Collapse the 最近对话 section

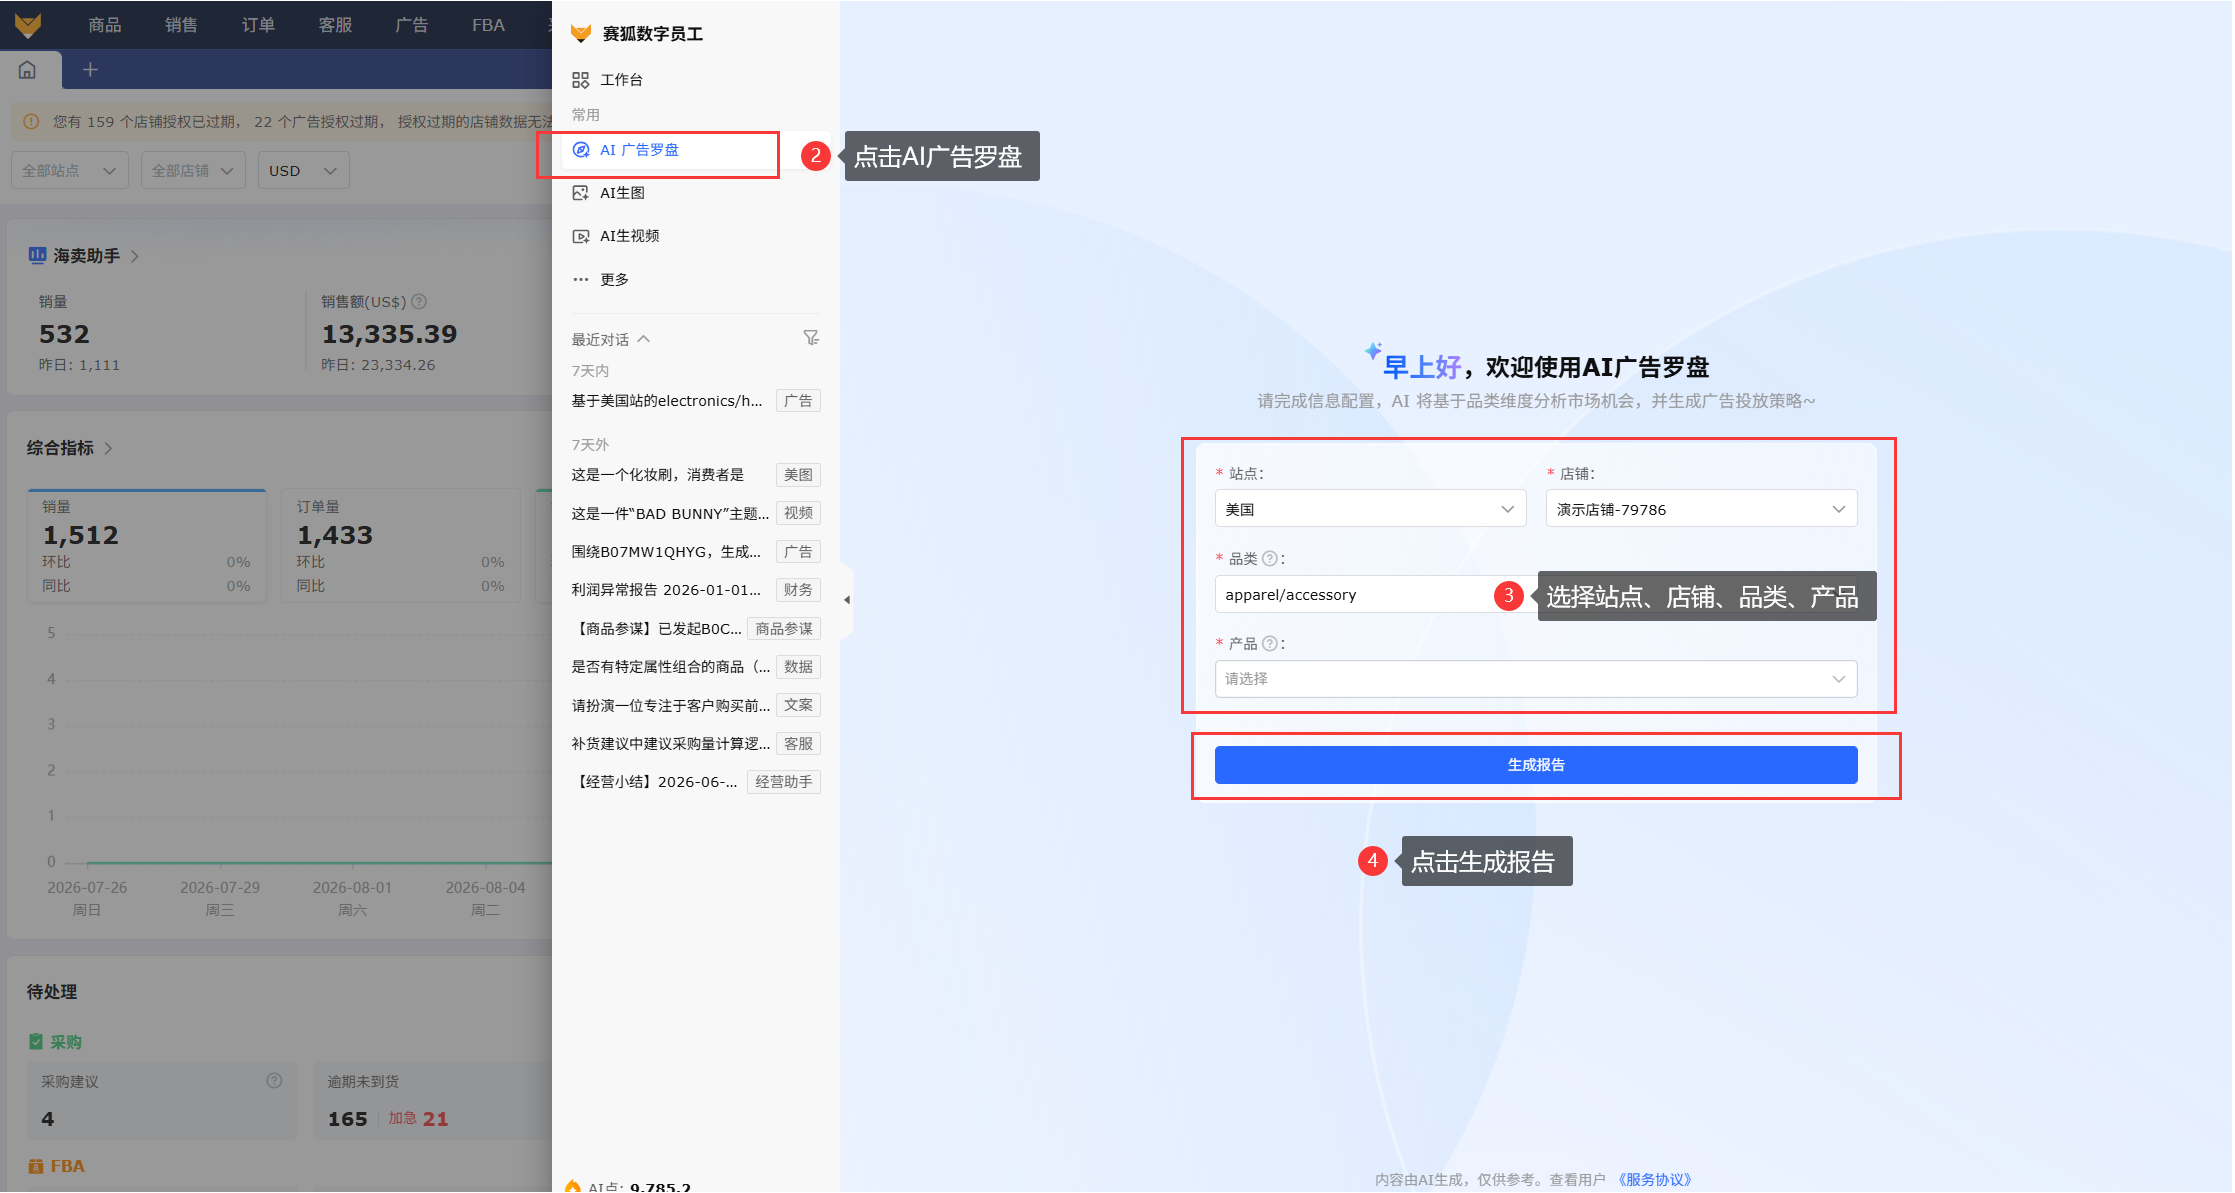coord(644,339)
